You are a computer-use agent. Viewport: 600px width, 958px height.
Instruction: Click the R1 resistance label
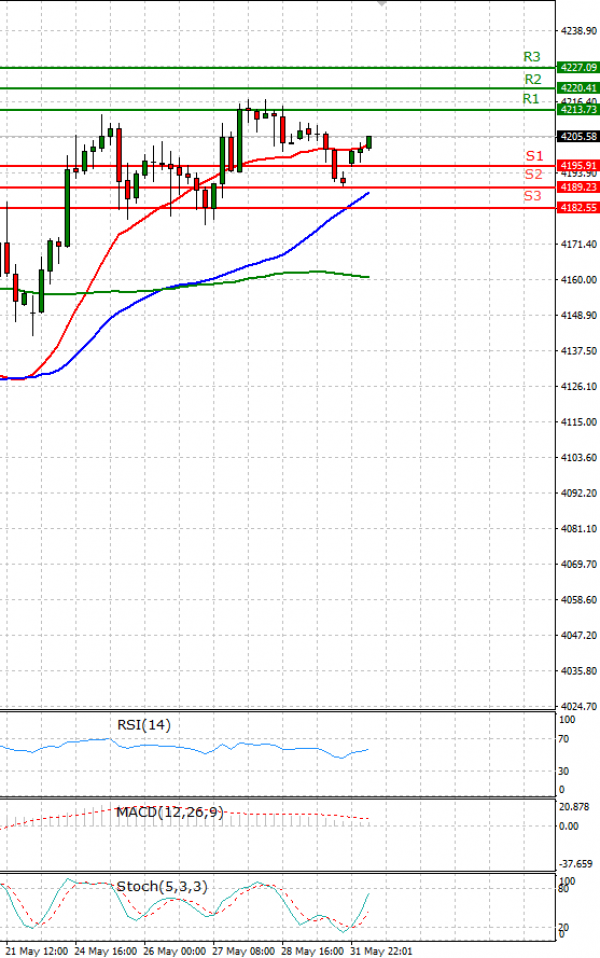531,98
